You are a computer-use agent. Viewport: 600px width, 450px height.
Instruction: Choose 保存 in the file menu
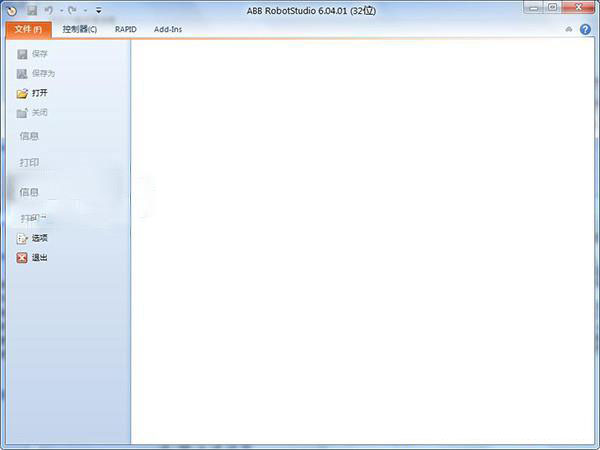click(x=33, y=54)
